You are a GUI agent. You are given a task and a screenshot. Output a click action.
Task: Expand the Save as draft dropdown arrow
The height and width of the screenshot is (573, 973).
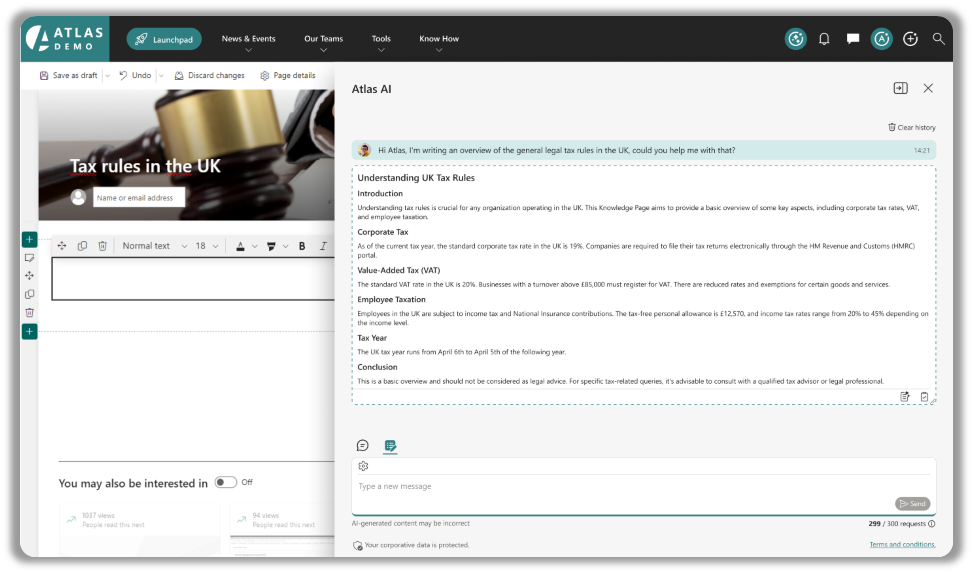pyautogui.click(x=107, y=76)
